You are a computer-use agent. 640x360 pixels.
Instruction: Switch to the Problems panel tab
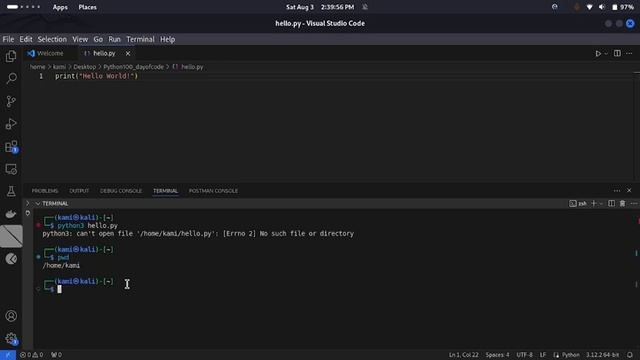[x=45, y=191]
